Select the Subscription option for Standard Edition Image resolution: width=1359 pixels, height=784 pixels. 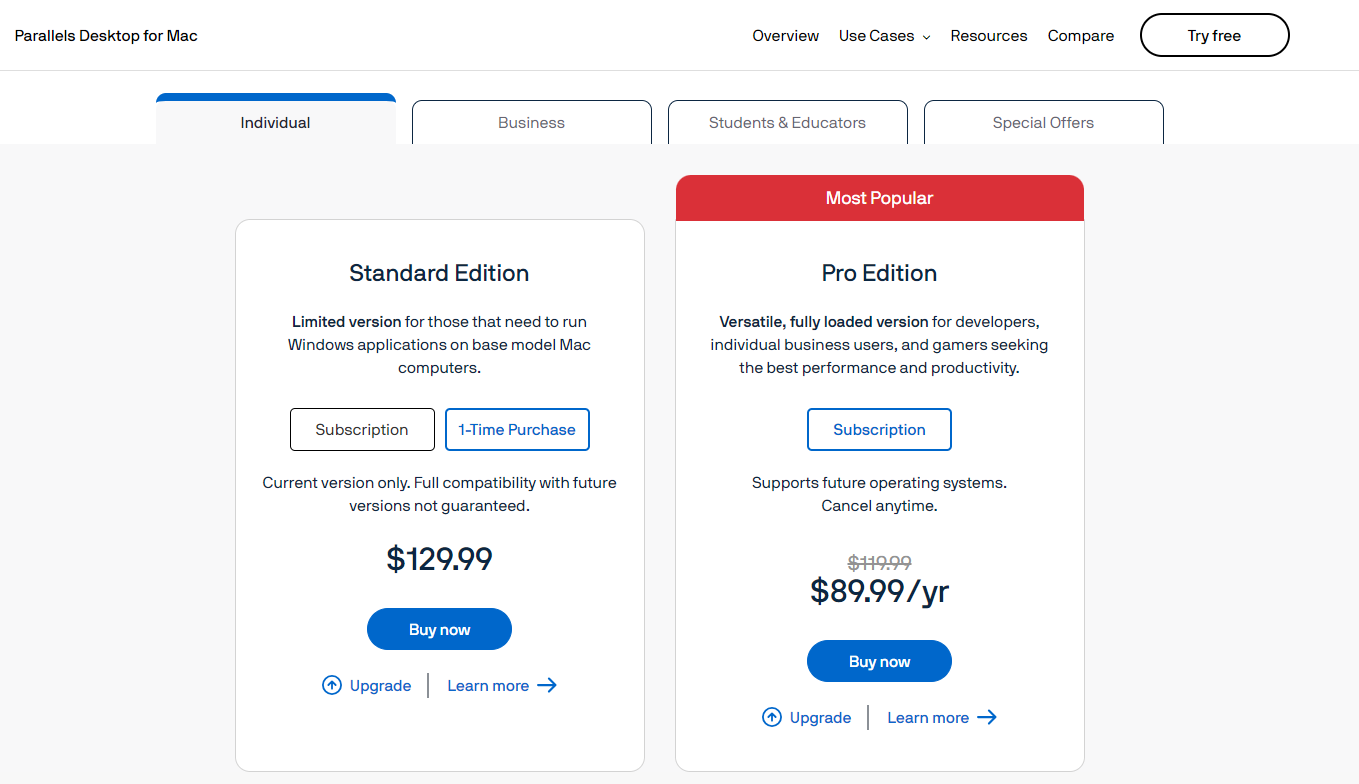point(362,429)
